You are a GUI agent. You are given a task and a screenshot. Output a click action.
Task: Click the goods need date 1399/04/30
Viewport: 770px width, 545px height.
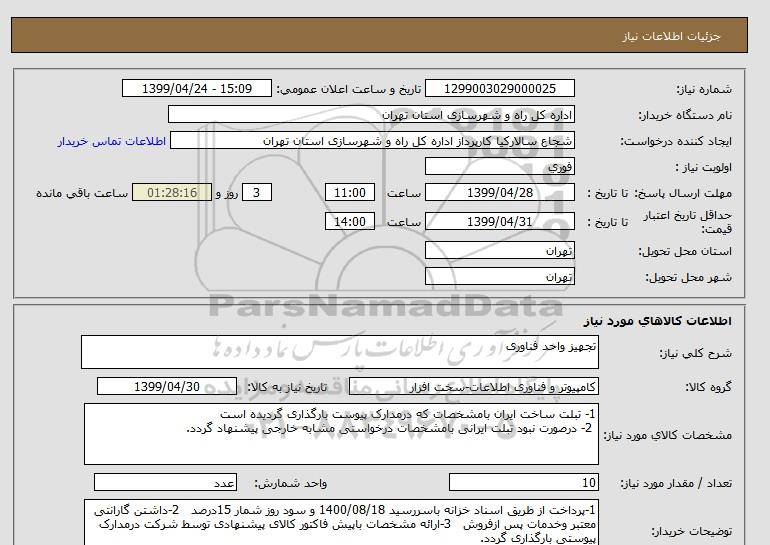167,387
